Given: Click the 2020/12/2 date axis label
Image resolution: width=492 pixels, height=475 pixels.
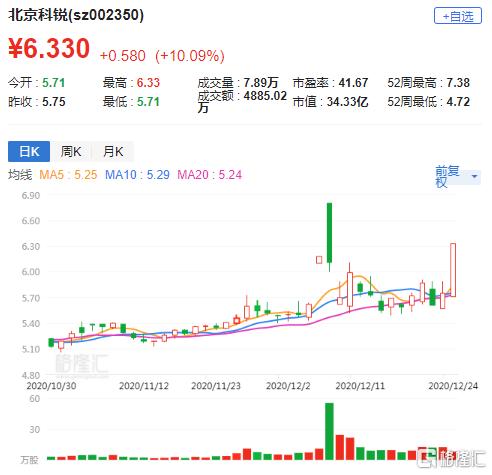Looking at the screenshot, I should pyautogui.click(x=288, y=386).
